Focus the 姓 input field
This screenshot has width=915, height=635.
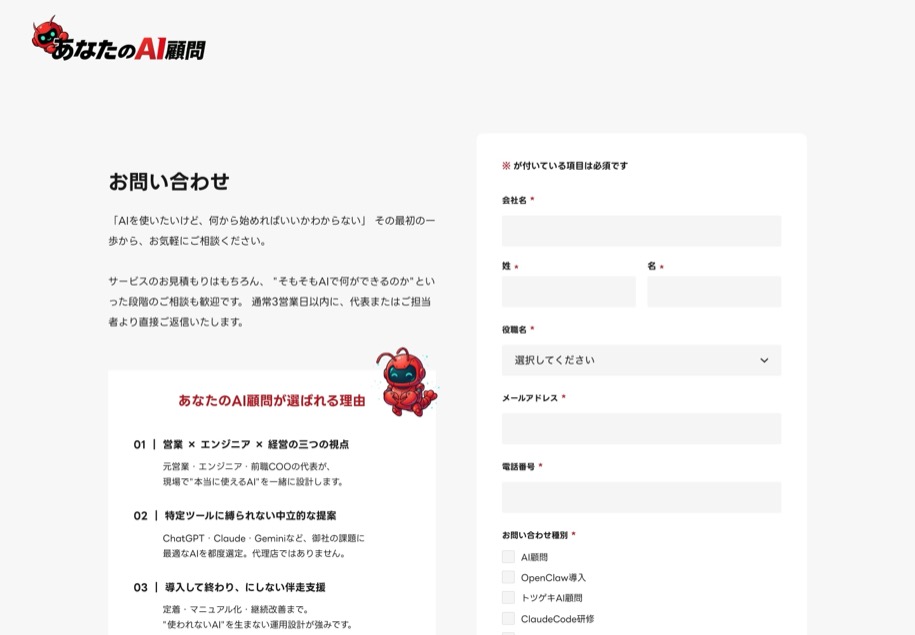click(569, 292)
